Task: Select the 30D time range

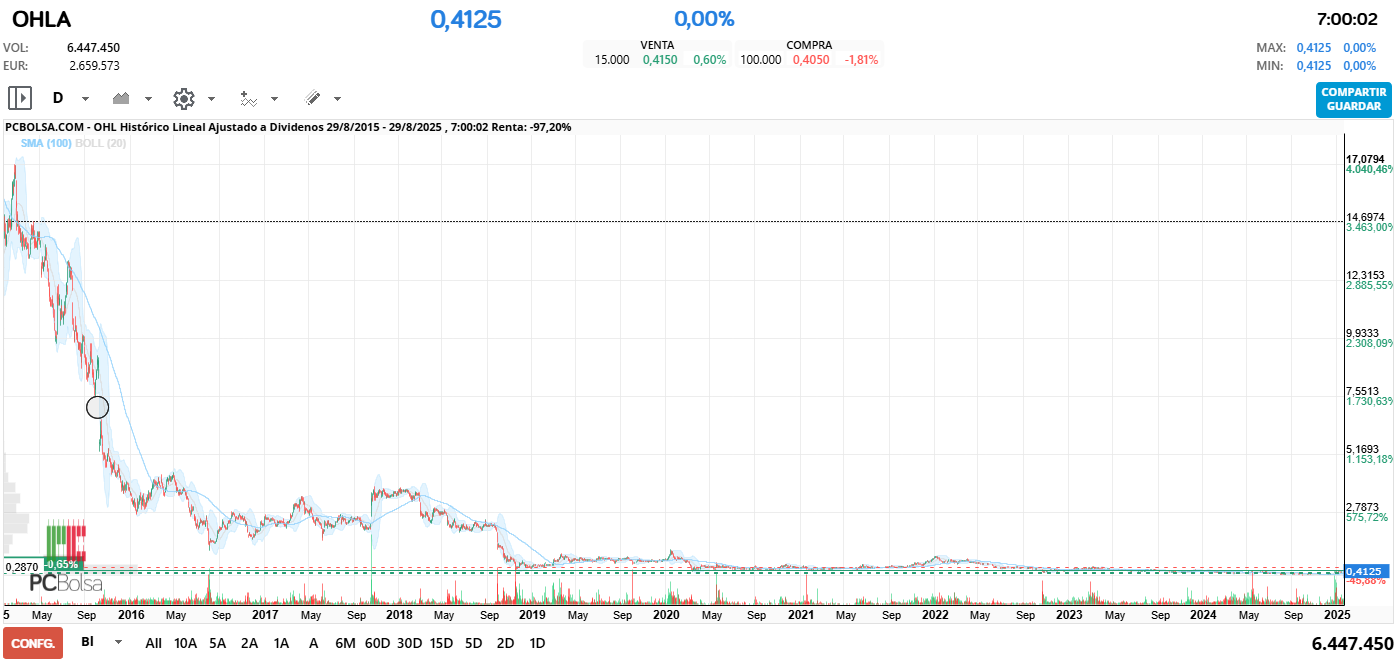Action: coord(409,643)
